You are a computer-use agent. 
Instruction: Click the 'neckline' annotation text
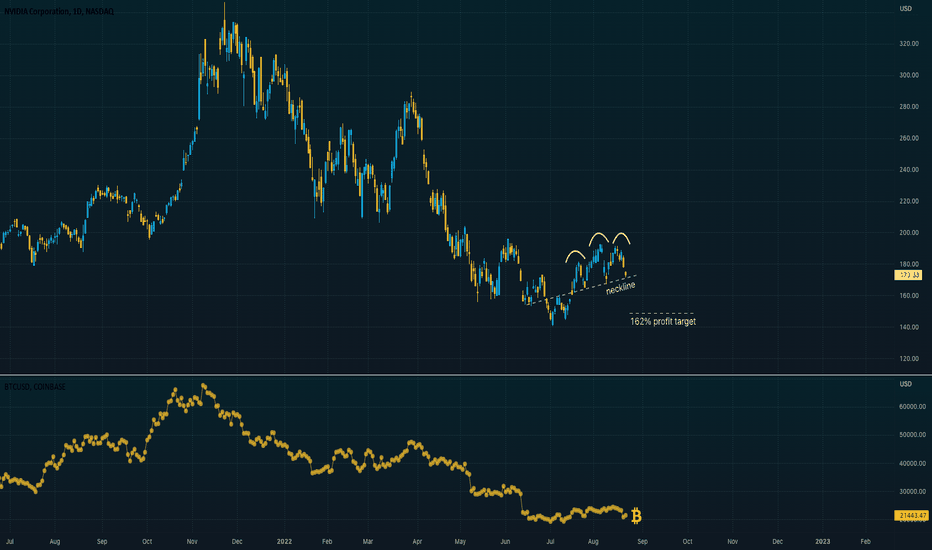621,288
